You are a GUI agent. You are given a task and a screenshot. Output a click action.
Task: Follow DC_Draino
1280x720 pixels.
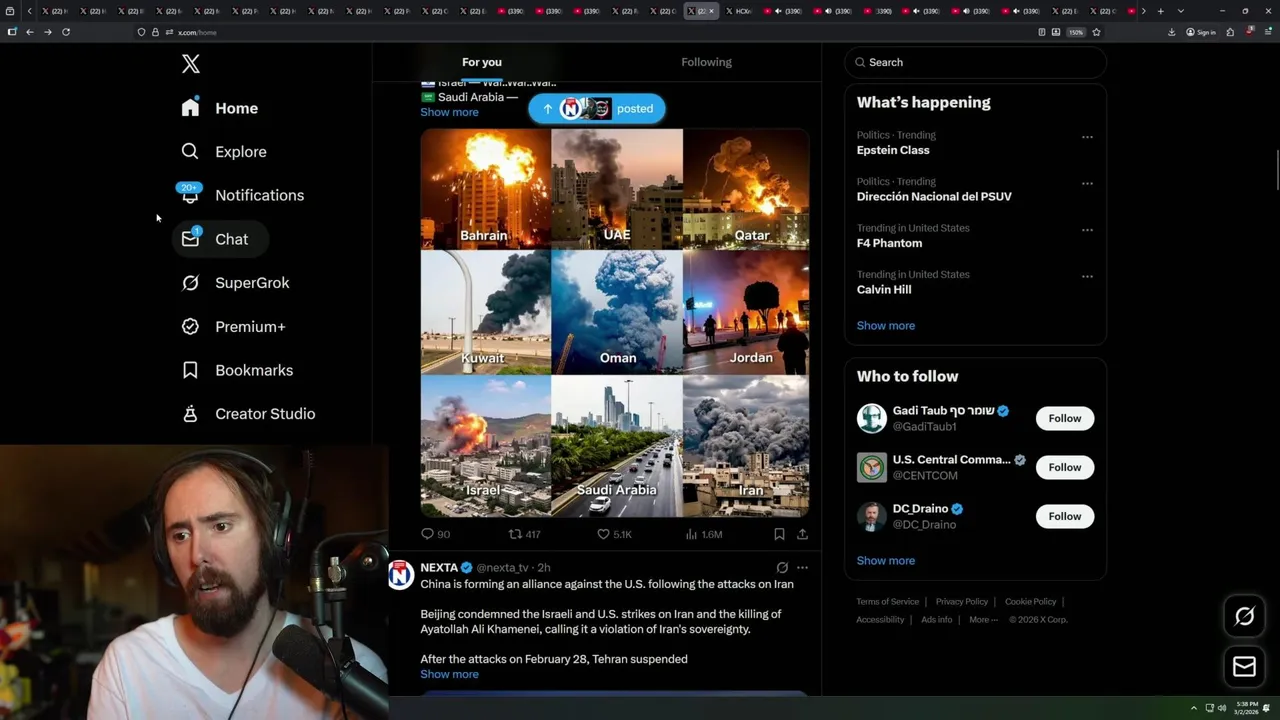click(1065, 516)
